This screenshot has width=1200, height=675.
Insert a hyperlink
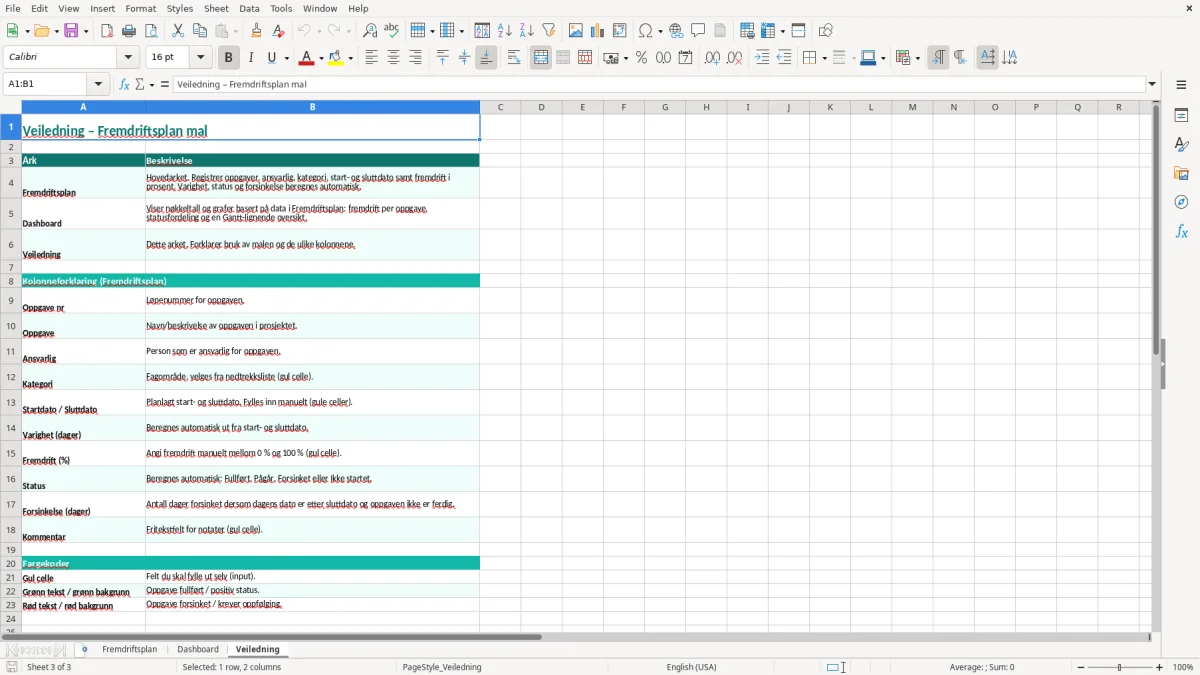point(677,31)
